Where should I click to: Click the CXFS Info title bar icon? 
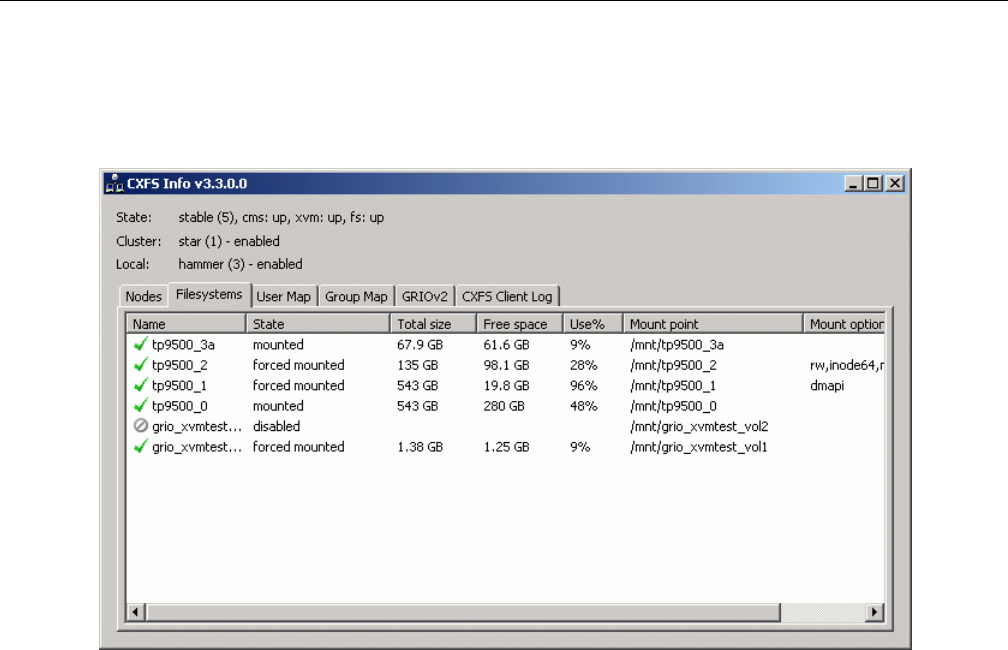114,183
